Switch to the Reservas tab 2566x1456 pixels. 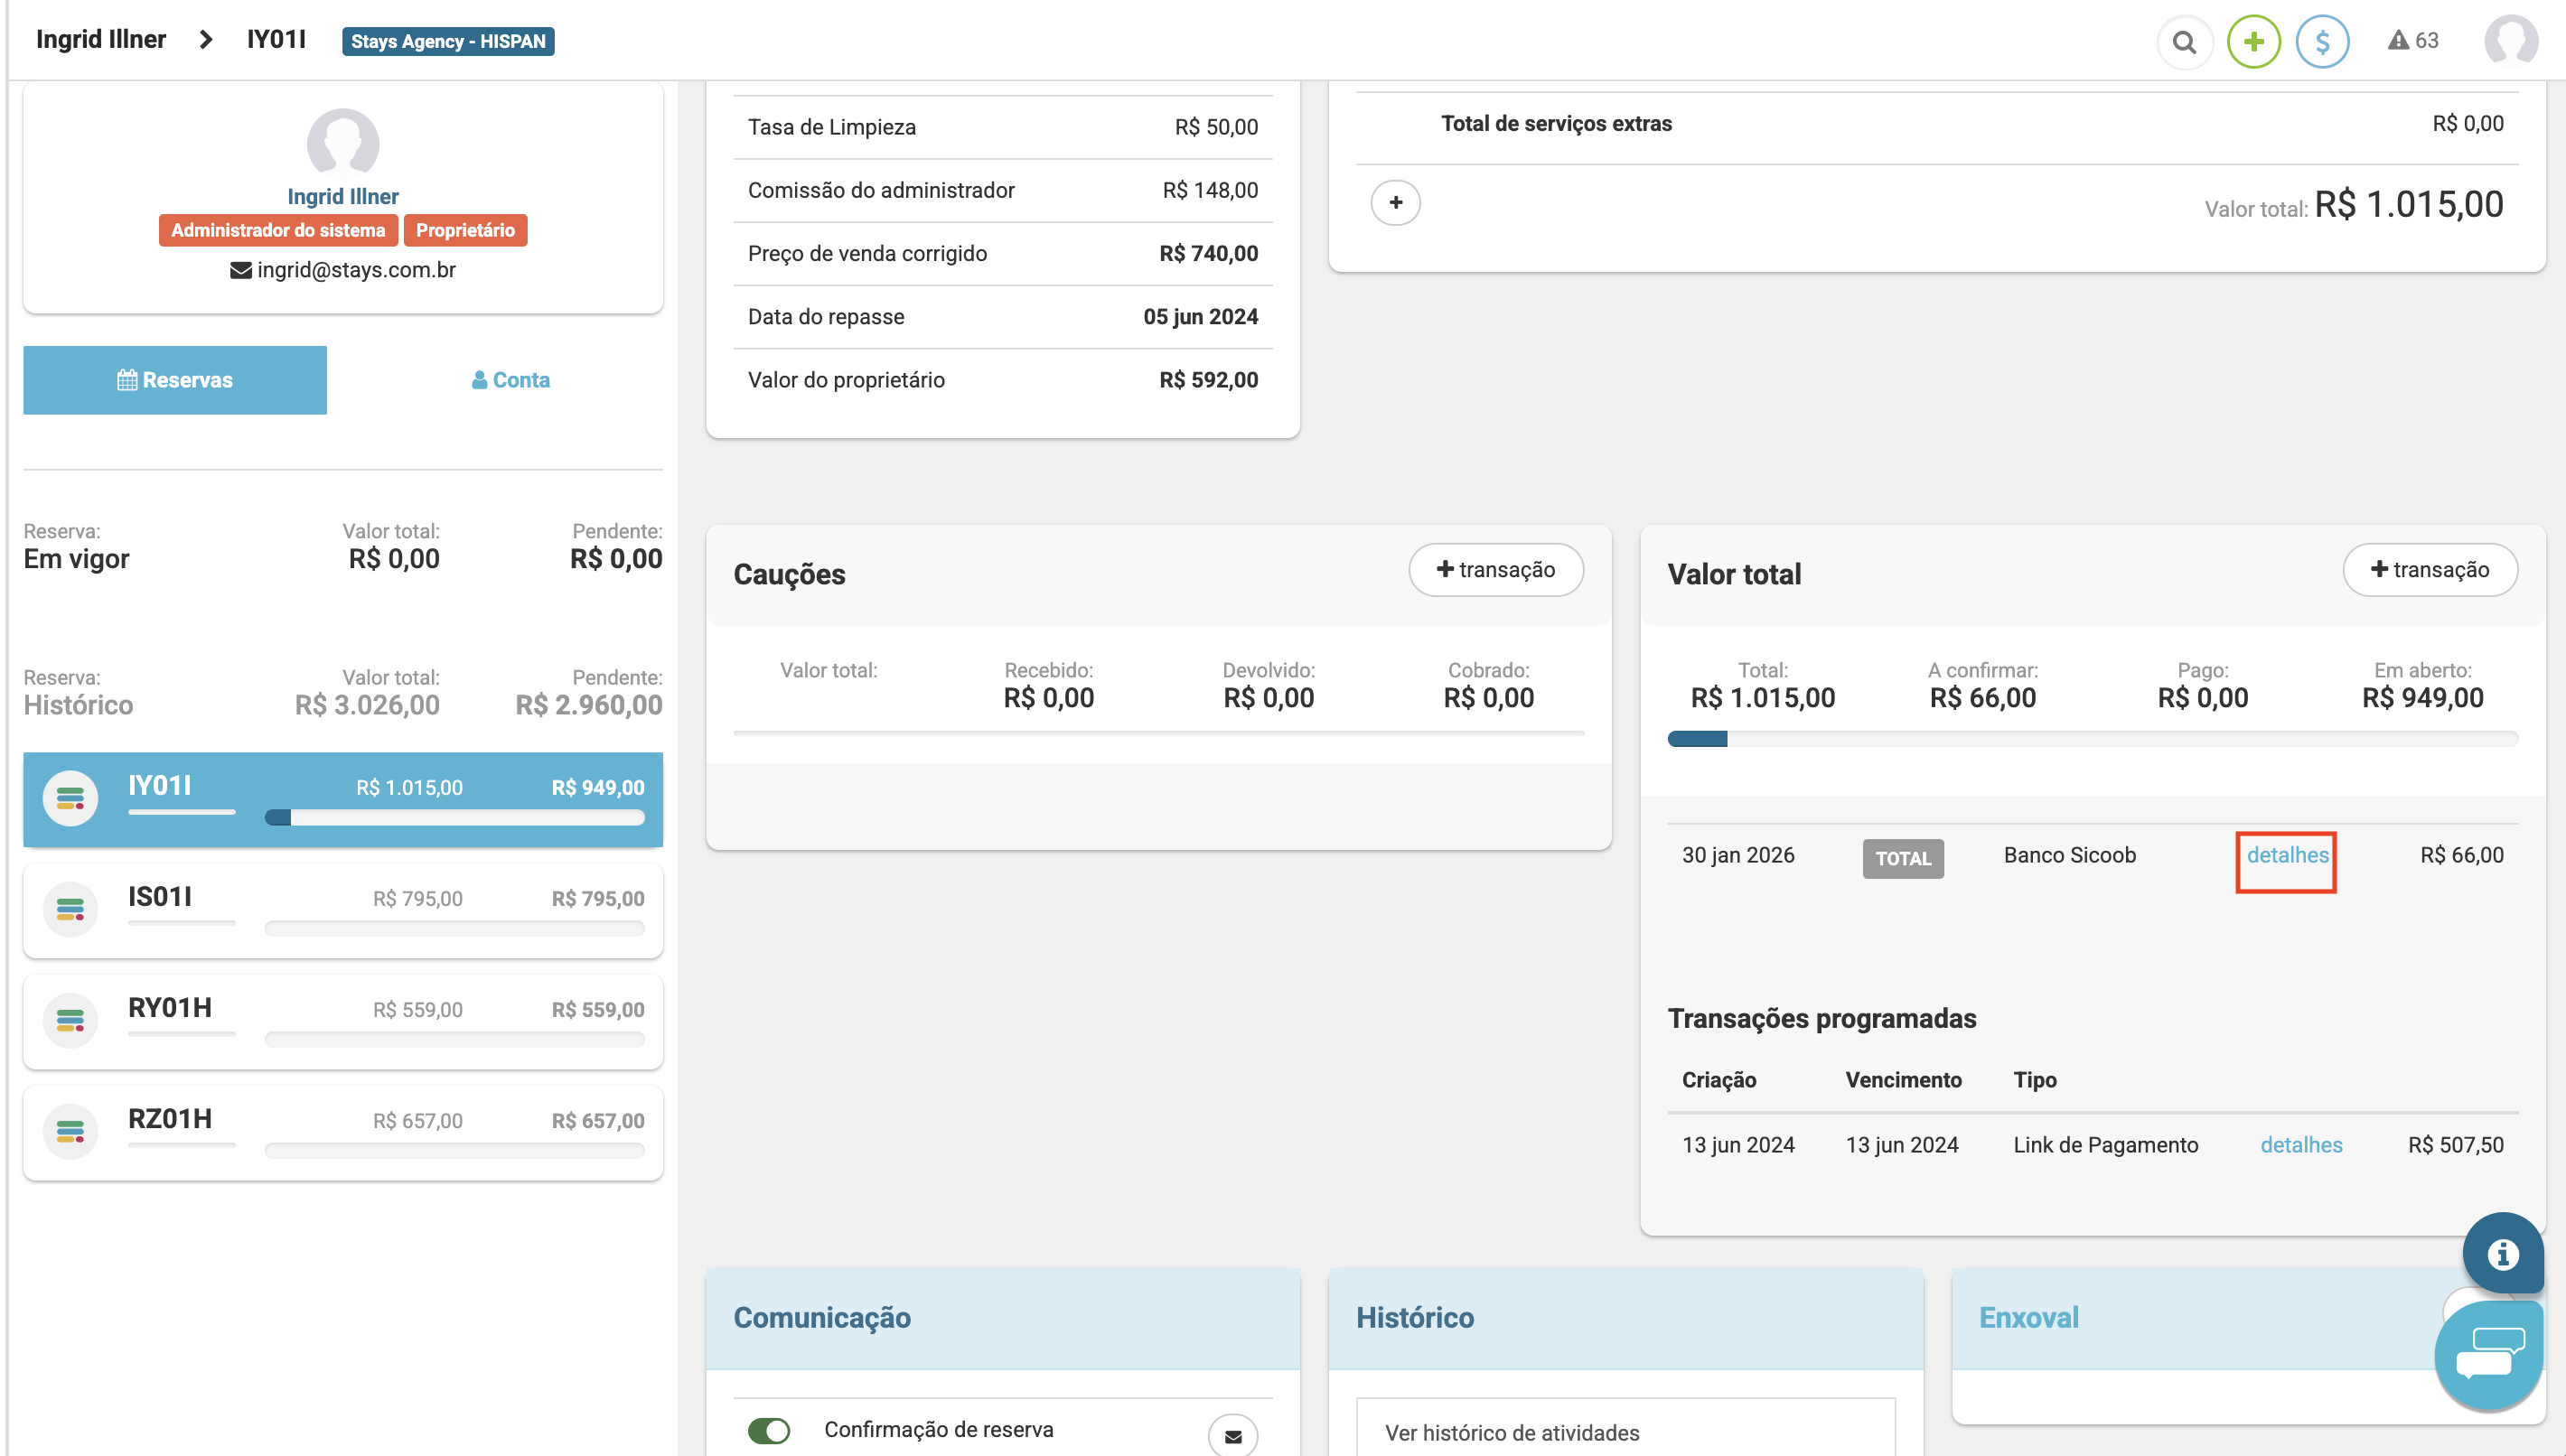tap(175, 380)
